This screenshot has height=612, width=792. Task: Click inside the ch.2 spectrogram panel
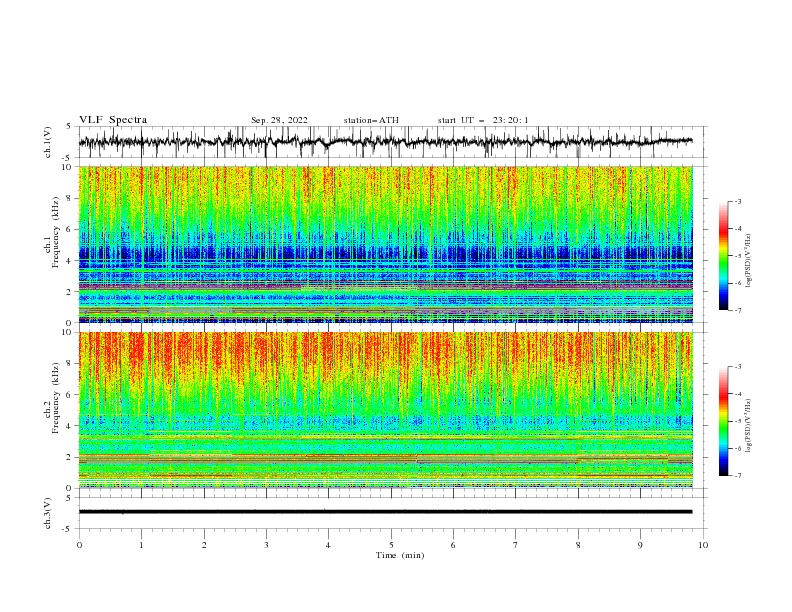pos(385,410)
